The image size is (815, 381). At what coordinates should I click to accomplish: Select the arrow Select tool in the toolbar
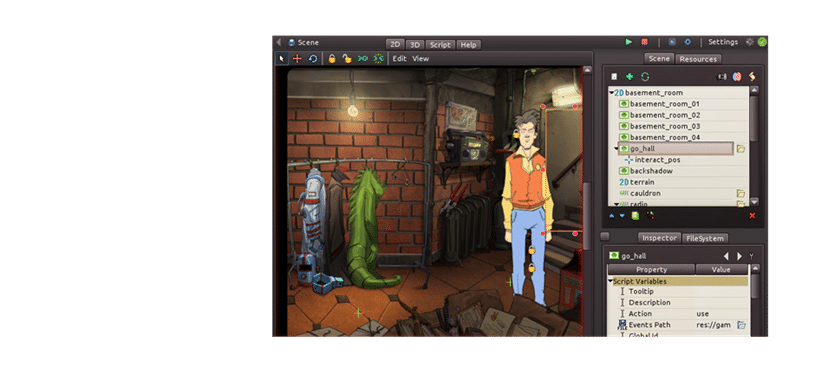[x=282, y=59]
